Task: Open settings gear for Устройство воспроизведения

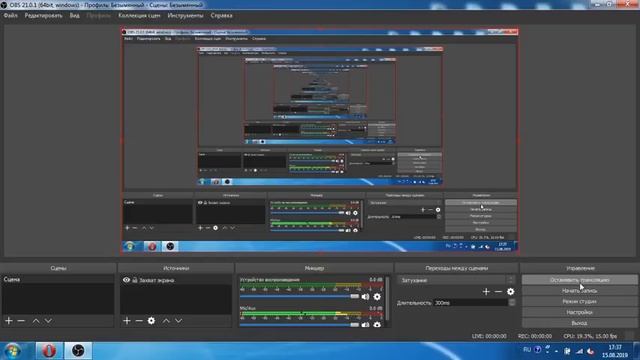Action: pyautogui.click(x=377, y=297)
